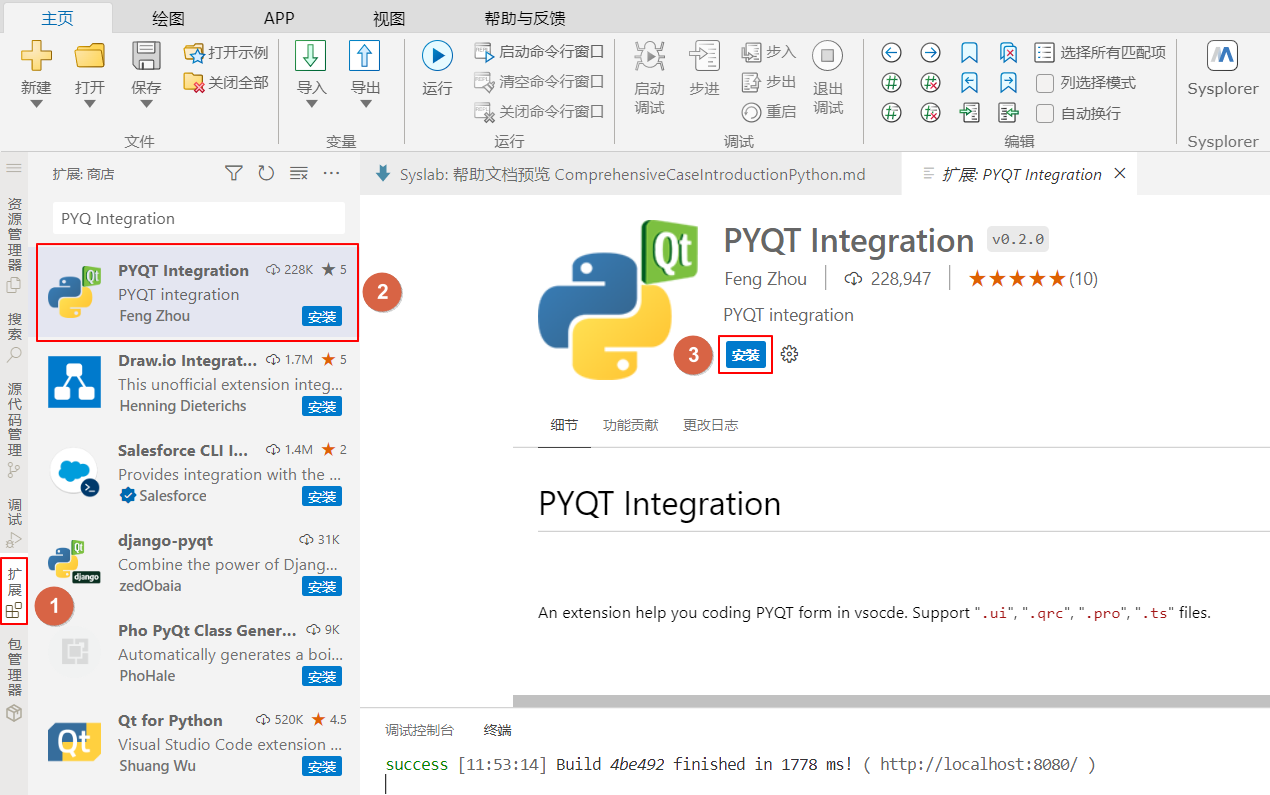
Task: Open the extension settings gear beside 安装
Action: (789, 354)
